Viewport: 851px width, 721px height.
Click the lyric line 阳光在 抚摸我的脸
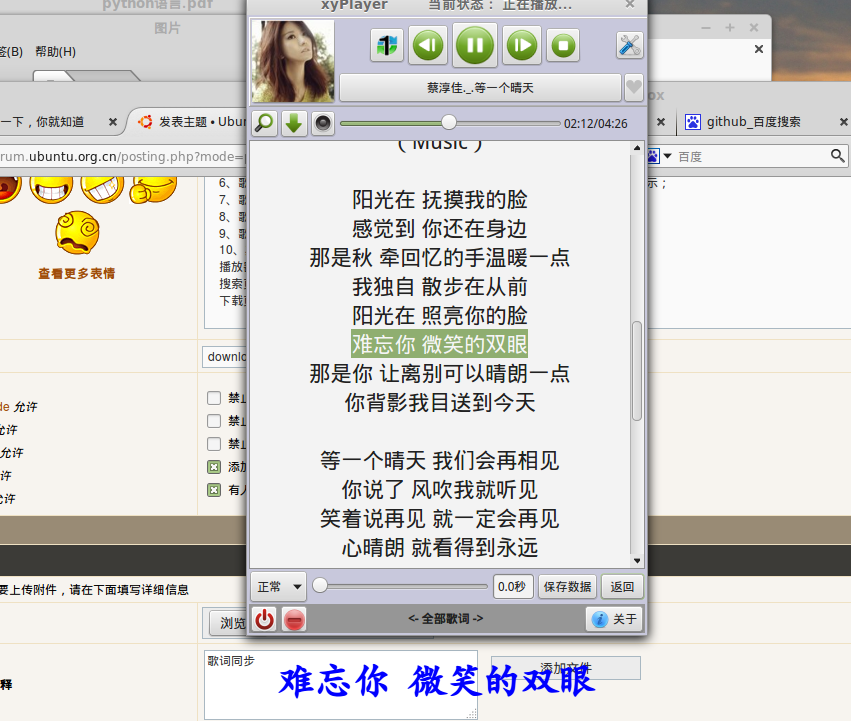coord(440,200)
